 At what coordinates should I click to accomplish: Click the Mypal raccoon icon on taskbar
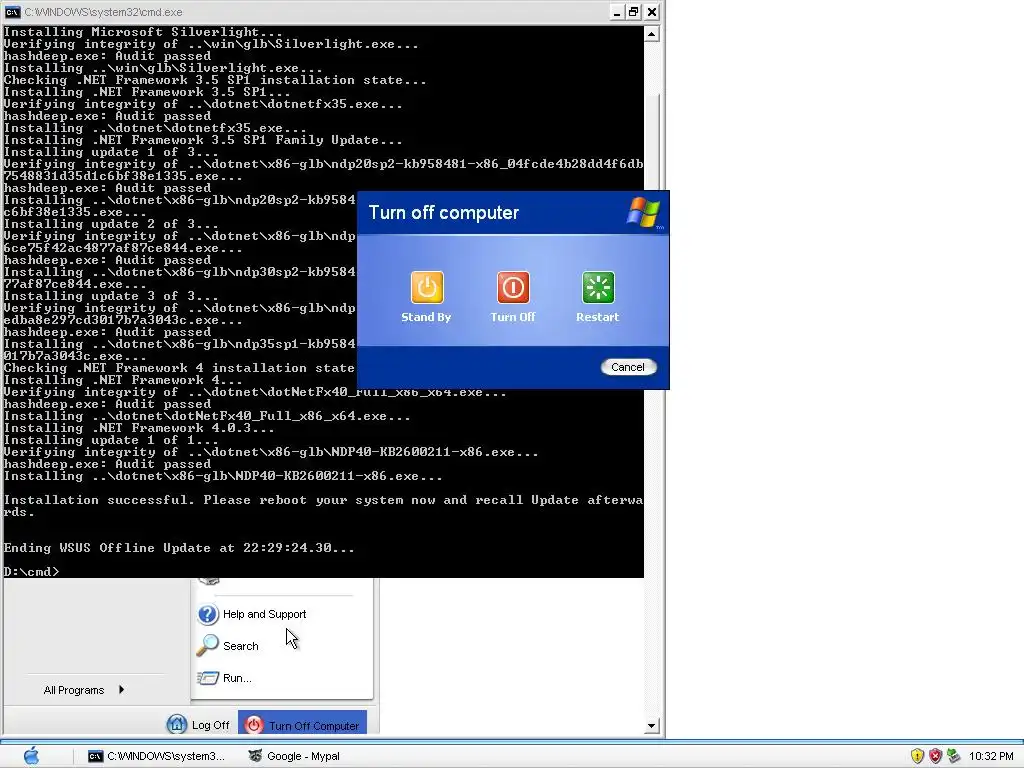tap(255, 756)
